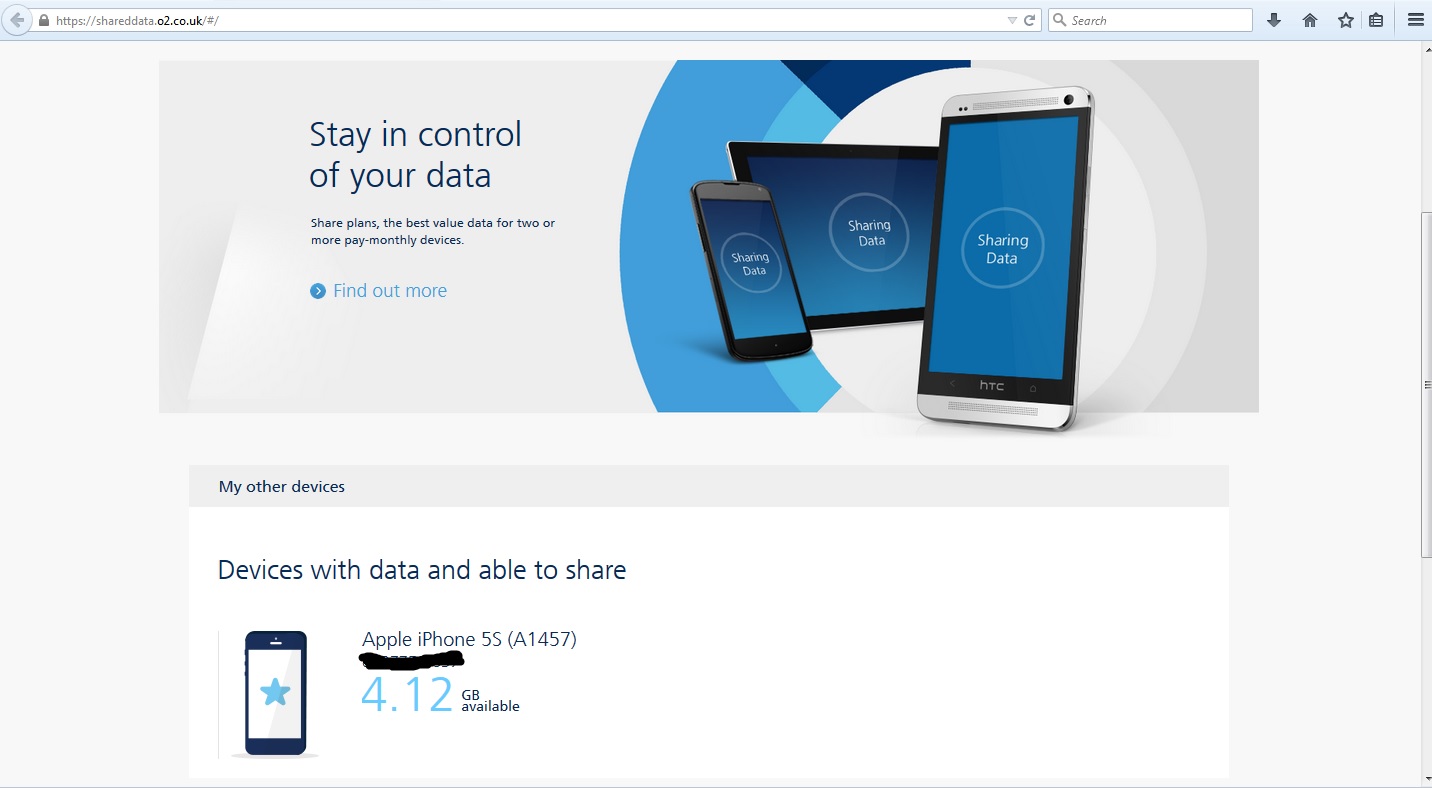The height and width of the screenshot is (788, 1432).
Task: Expand the My other devices section
Action: tap(282, 486)
